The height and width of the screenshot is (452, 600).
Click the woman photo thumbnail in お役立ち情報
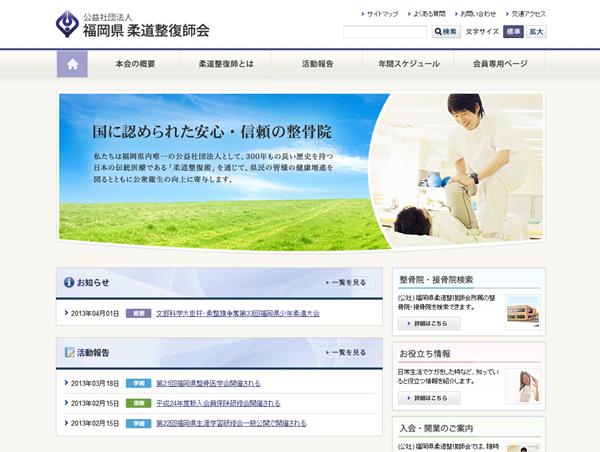(x=523, y=386)
